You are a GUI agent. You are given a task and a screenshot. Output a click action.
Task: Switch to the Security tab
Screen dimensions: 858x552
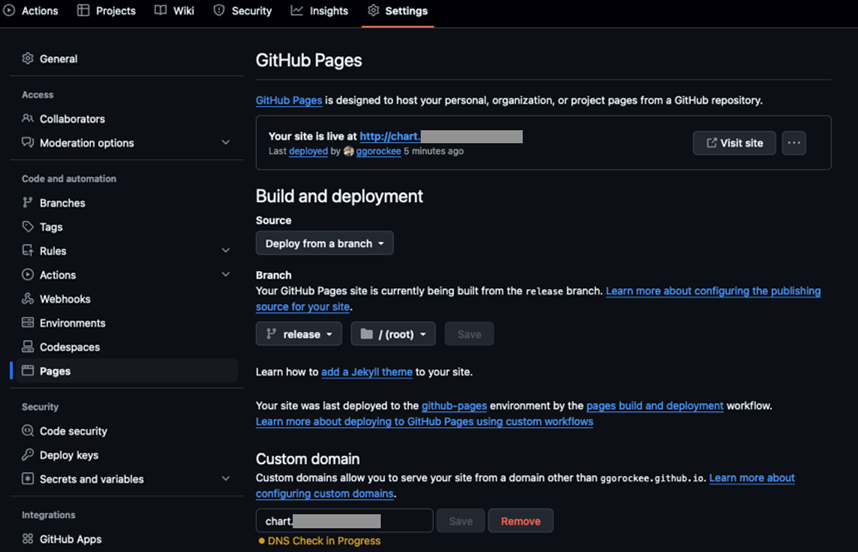(242, 10)
